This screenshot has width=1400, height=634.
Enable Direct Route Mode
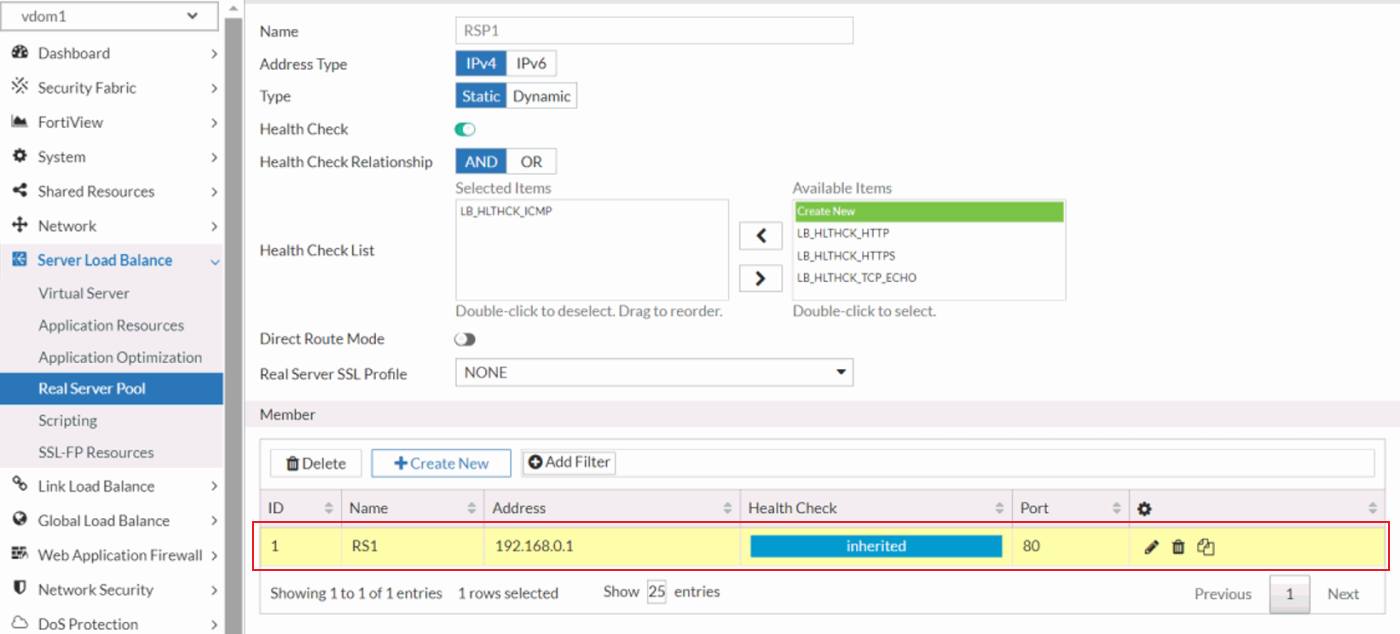point(464,339)
